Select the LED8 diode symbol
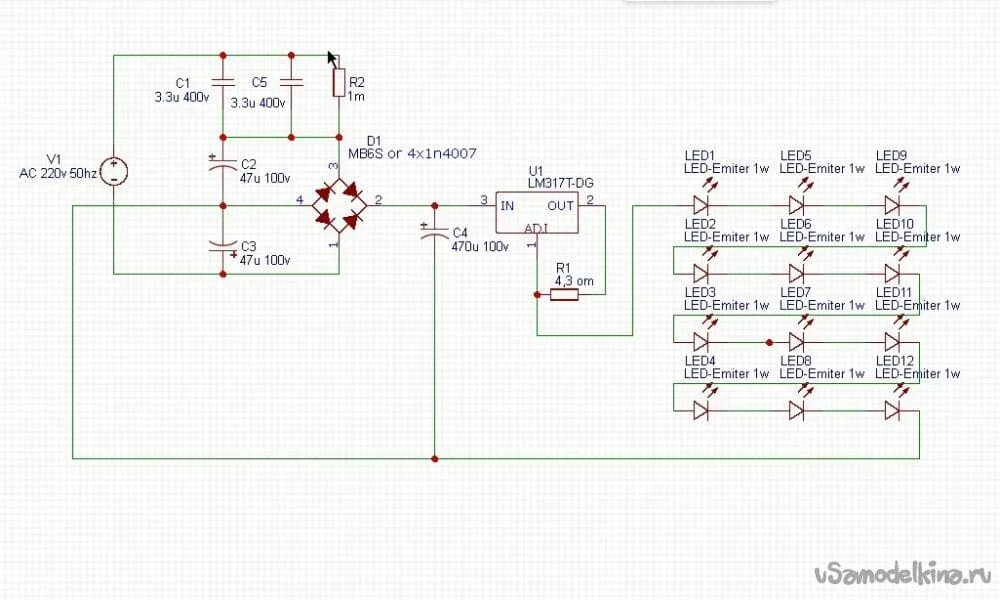 797,411
